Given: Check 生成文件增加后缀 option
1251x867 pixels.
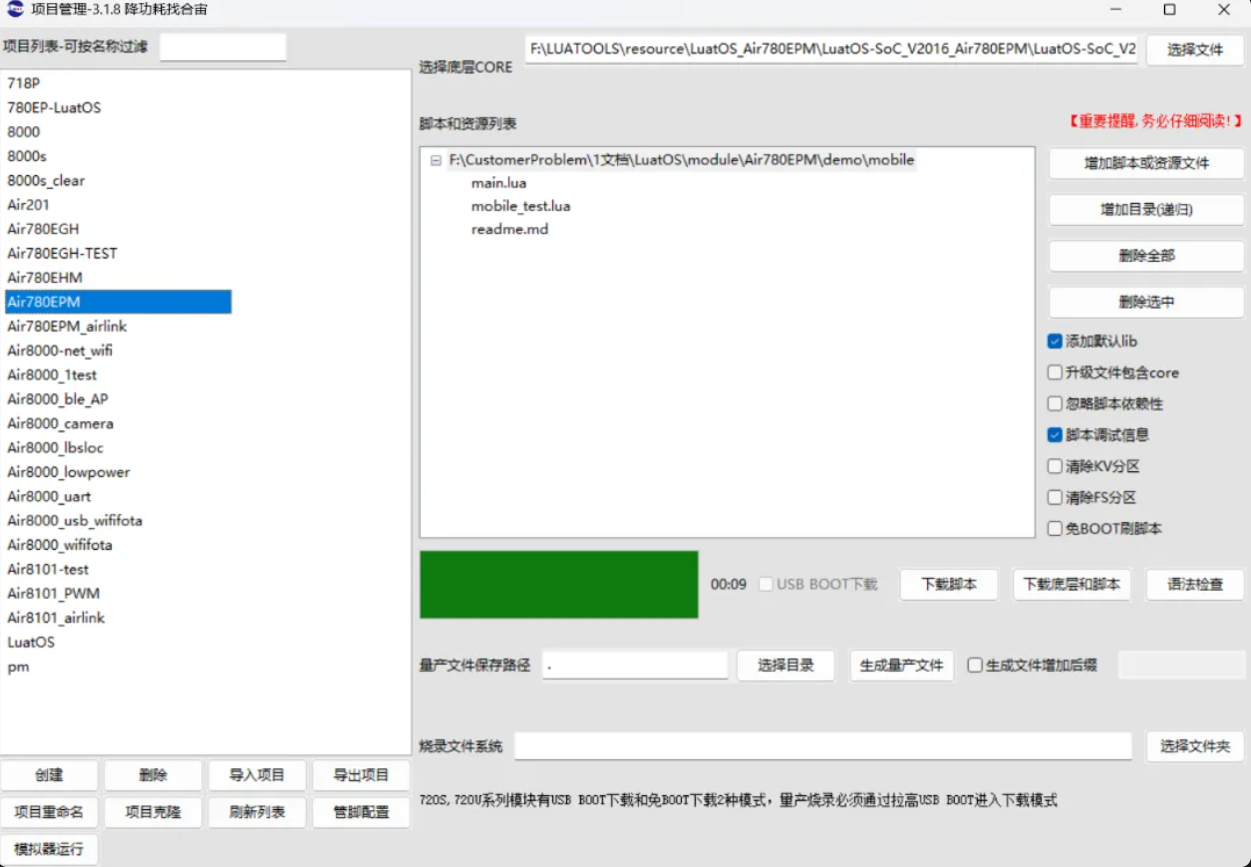Looking at the screenshot, I should (x=975, y=665).
